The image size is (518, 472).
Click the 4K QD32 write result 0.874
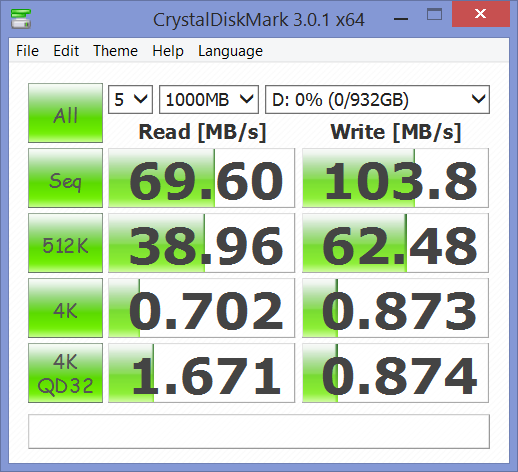click(395, 373)
